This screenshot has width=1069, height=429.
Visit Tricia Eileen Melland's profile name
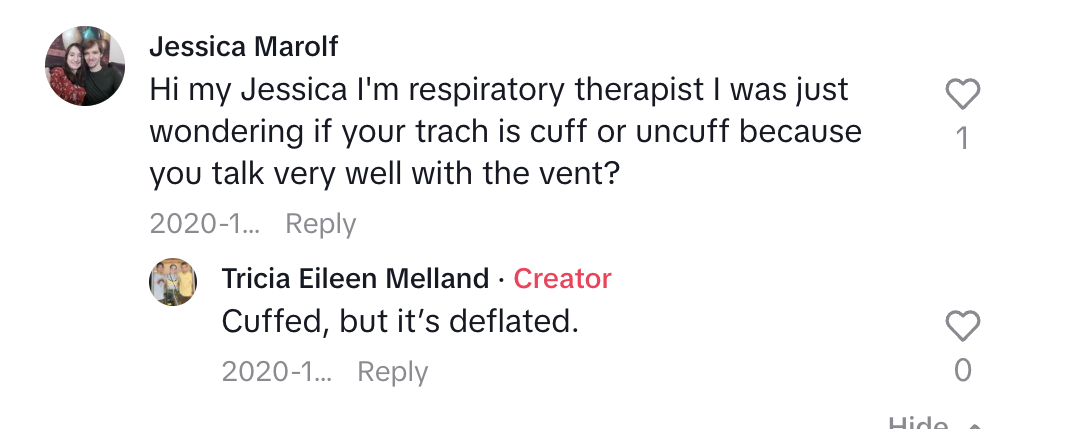click(355, 278)
